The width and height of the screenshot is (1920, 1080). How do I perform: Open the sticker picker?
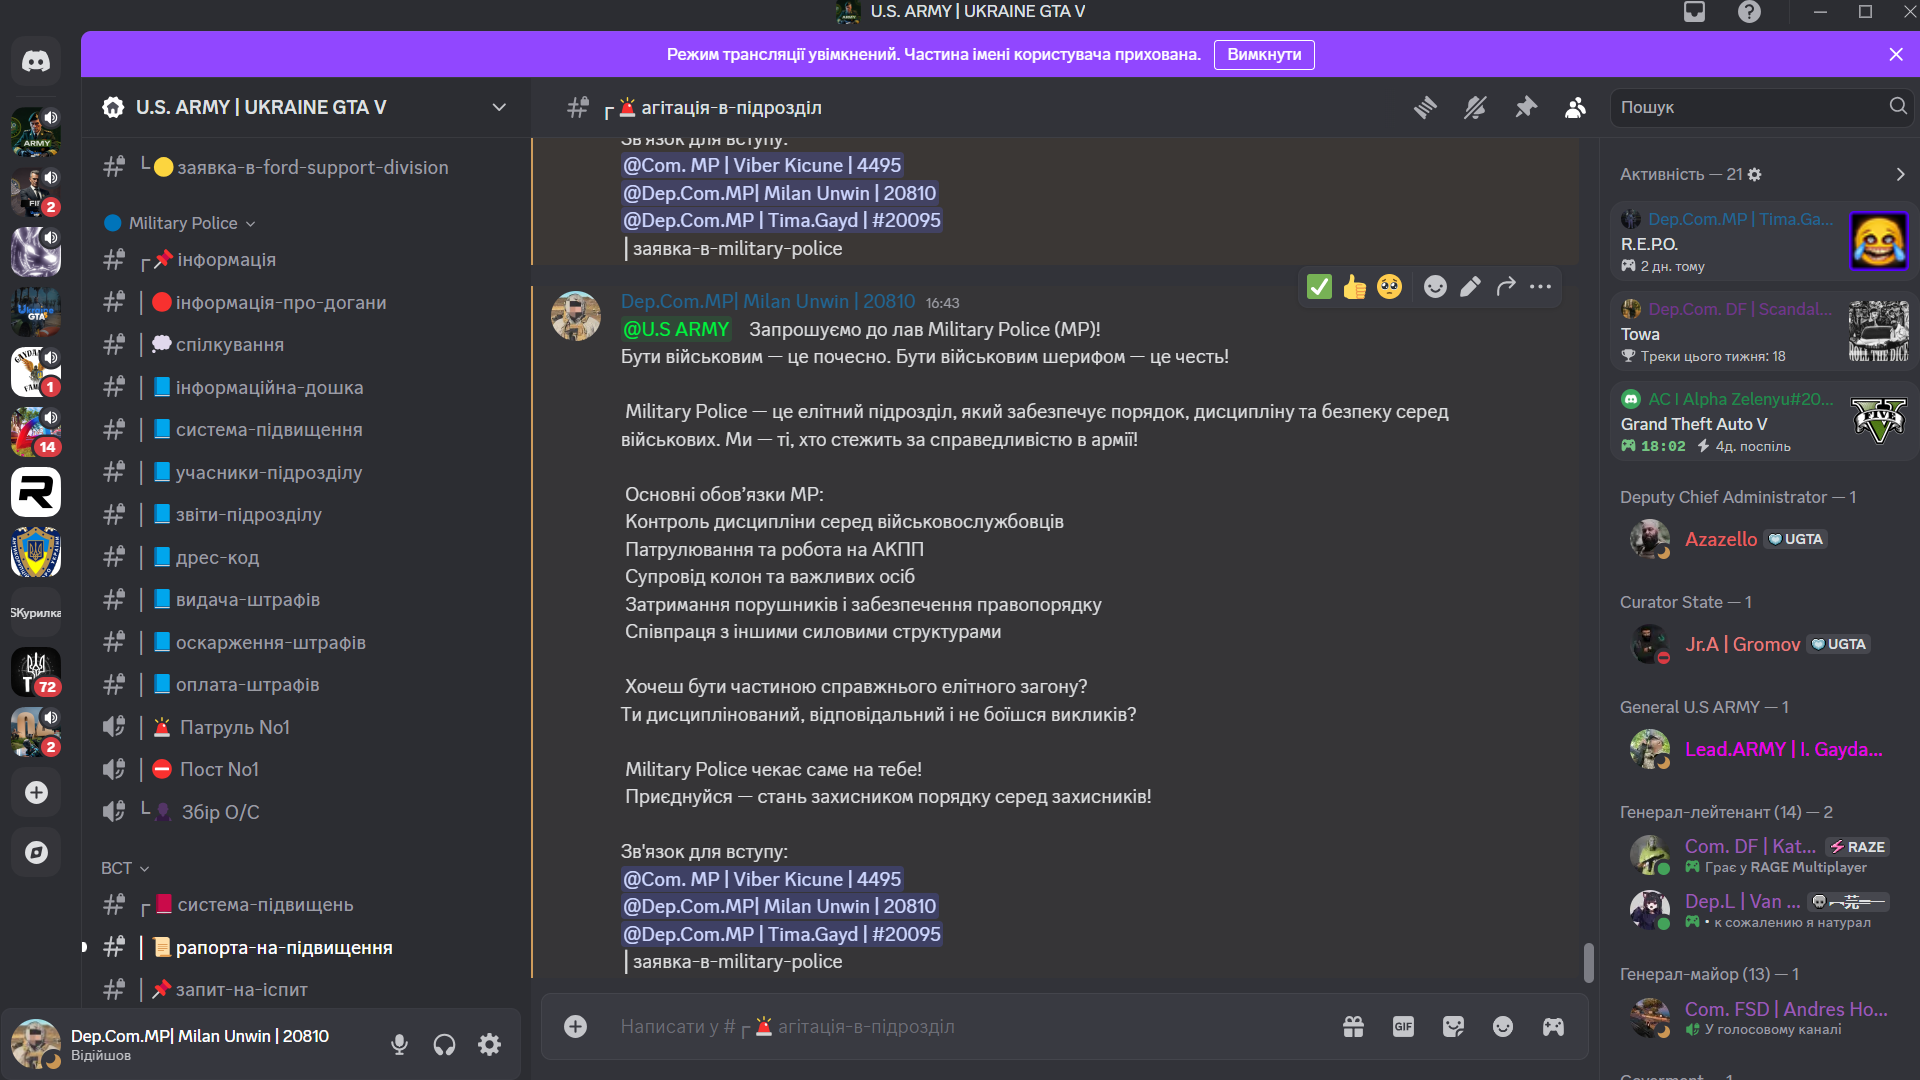(1453, 1026)
